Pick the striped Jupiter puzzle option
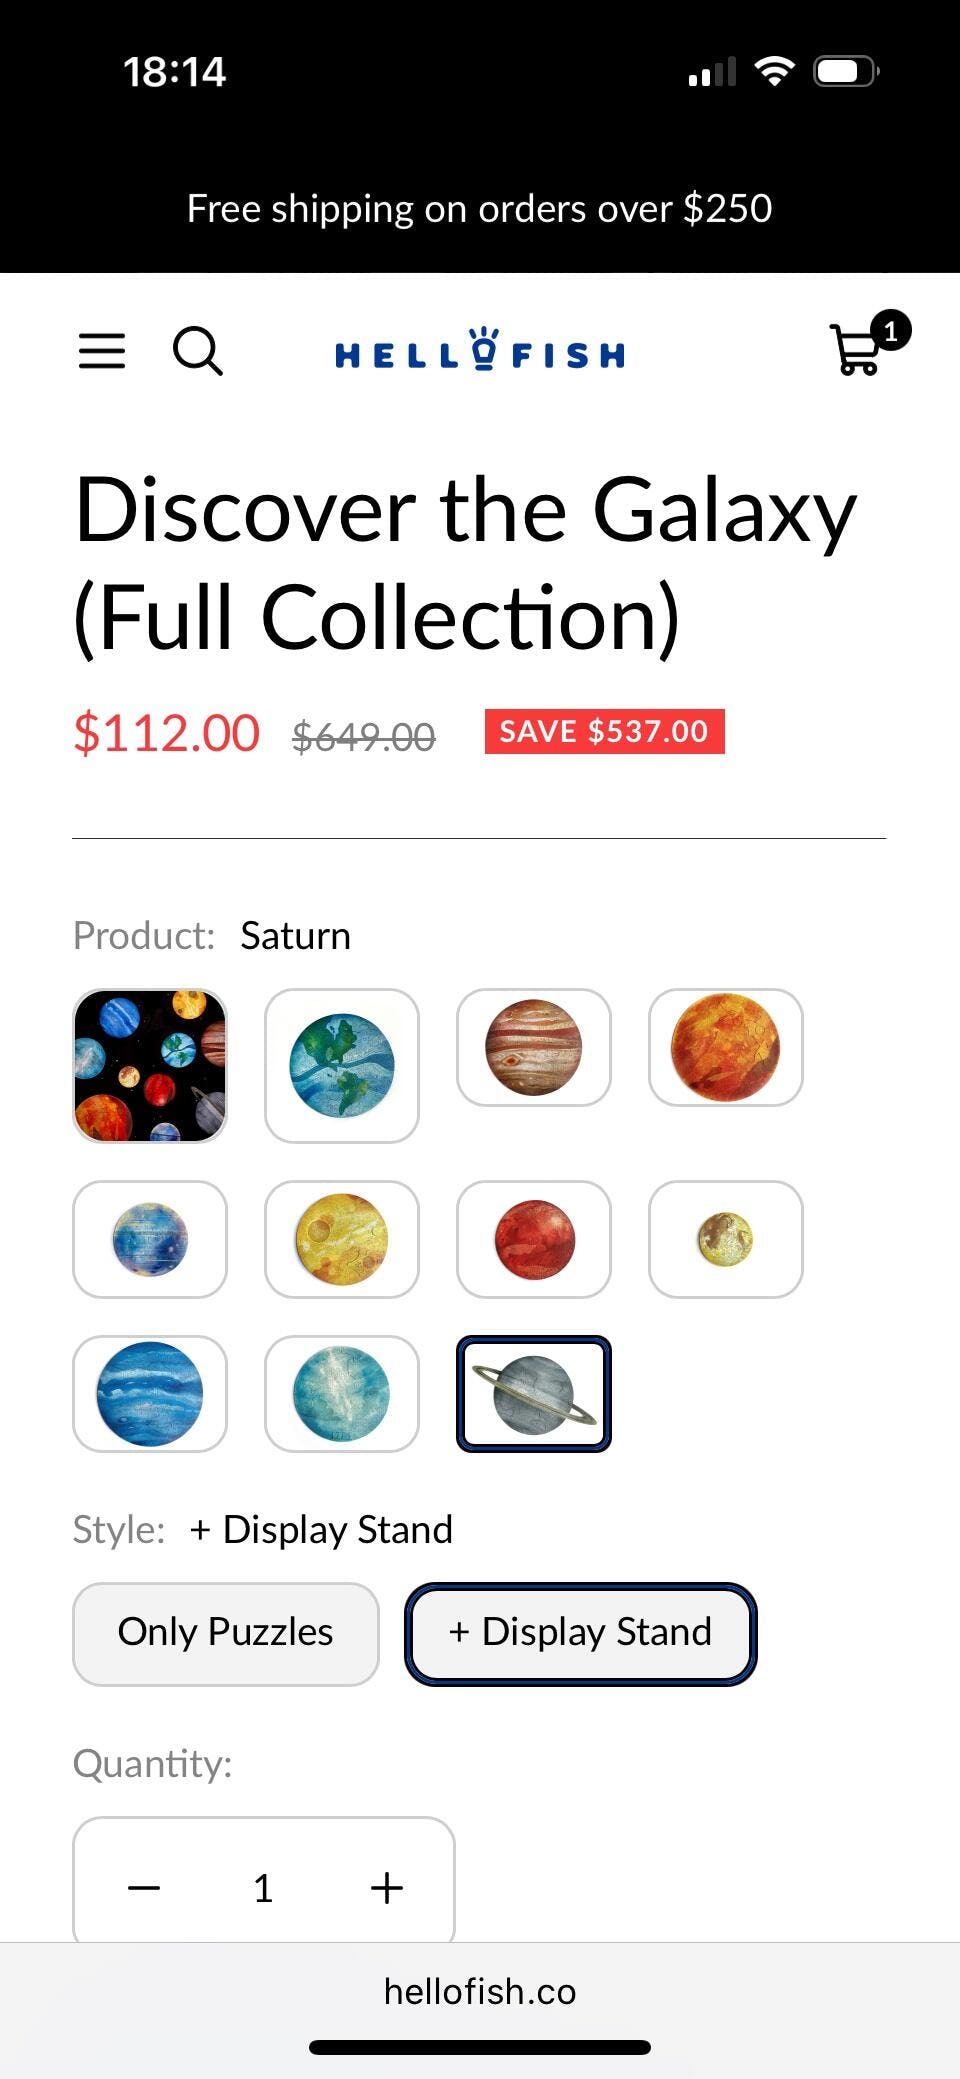The height and width of the screenshot is (2079, 960). pos(534,1047)
